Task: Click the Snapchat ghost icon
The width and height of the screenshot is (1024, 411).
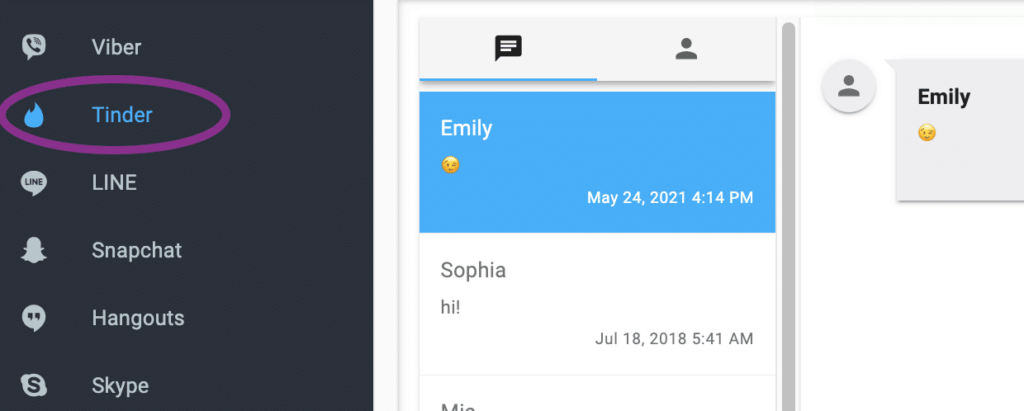Action: click(34, 250)
